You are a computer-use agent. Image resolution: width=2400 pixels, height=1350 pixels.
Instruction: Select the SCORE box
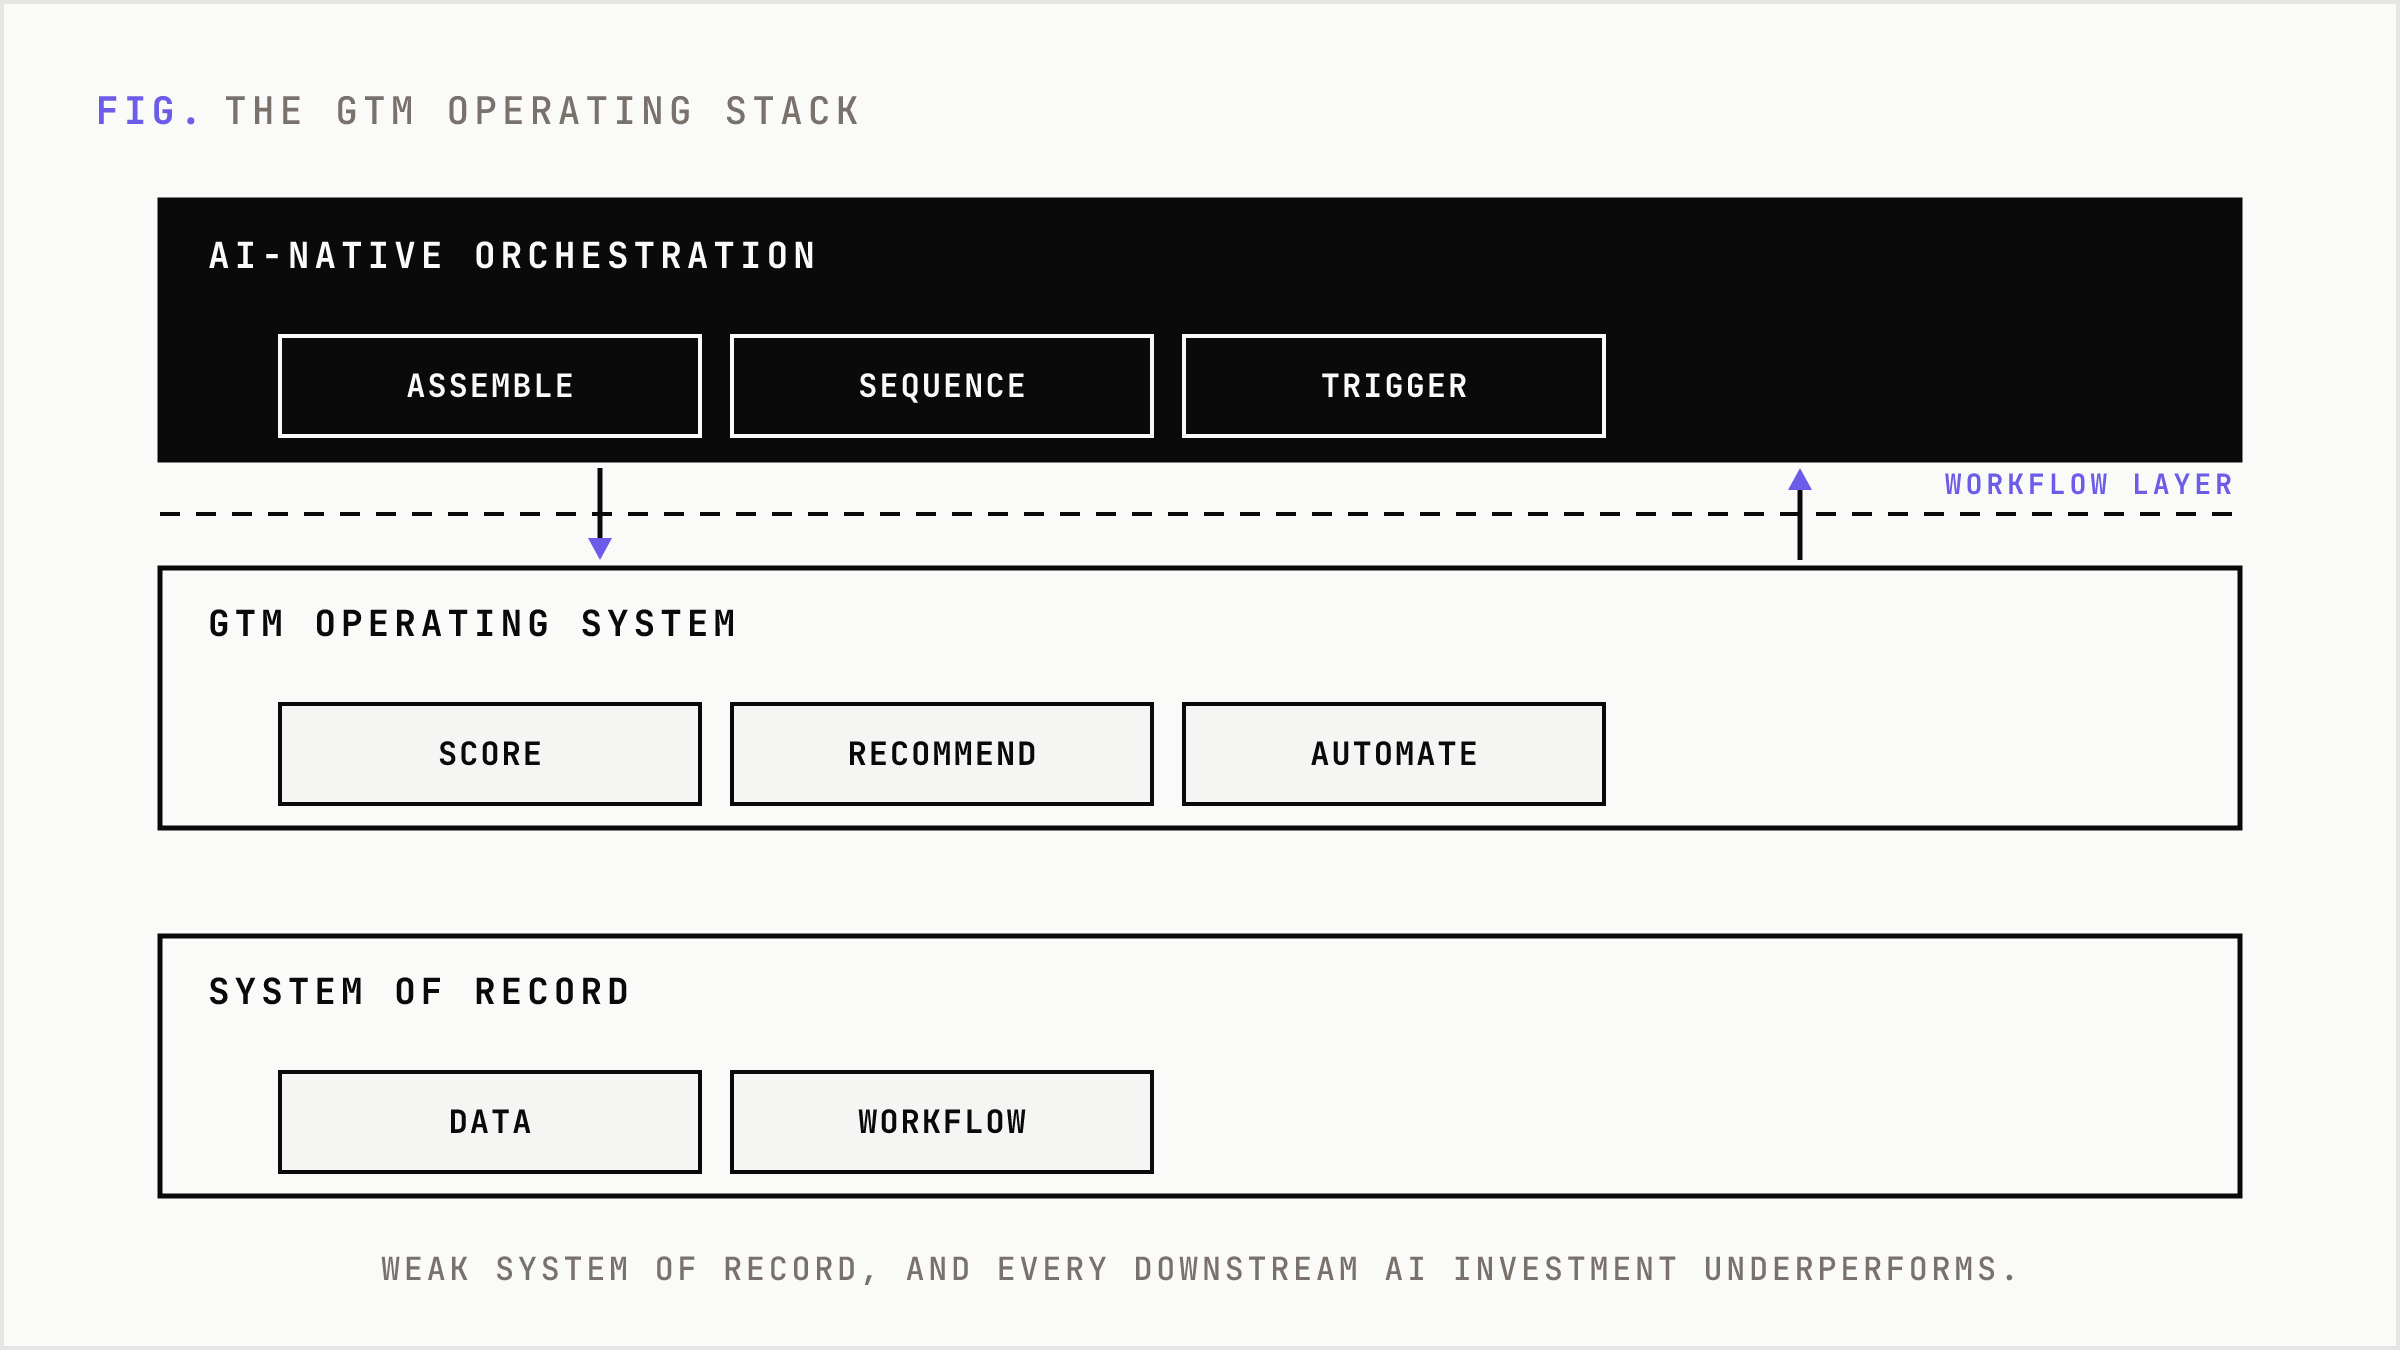490,754
